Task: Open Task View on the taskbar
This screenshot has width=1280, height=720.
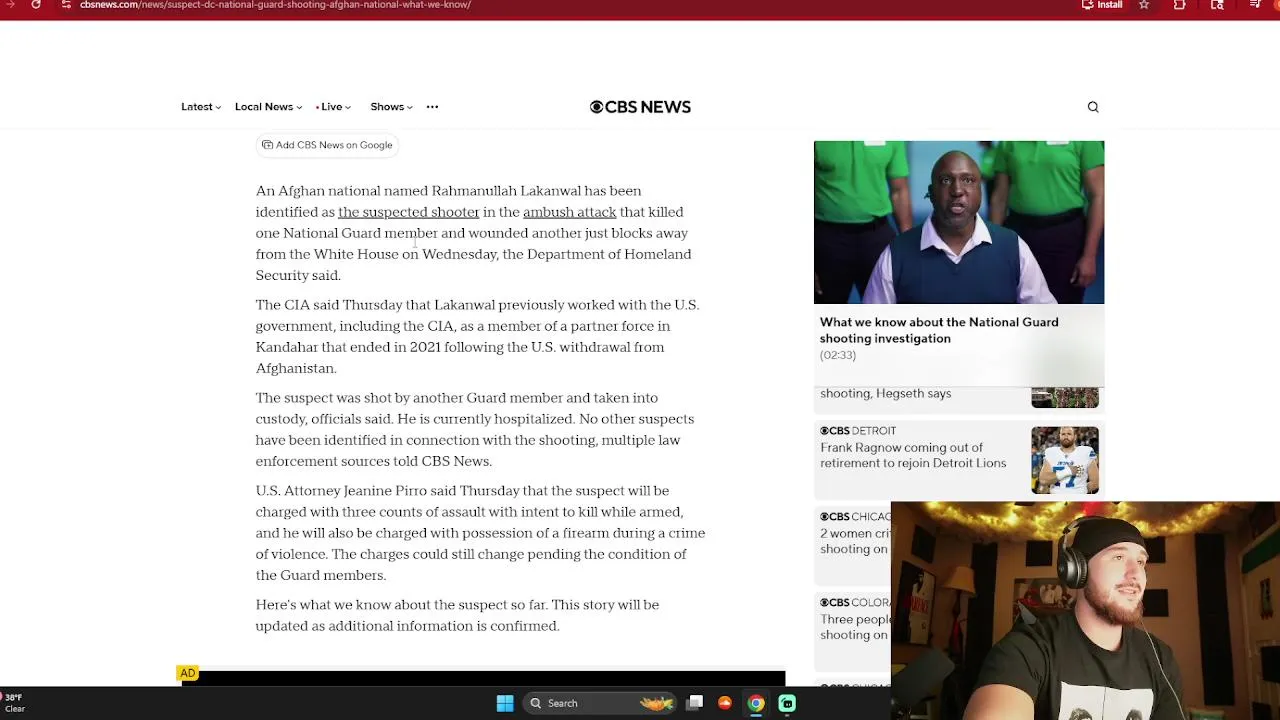Action: pos(695,703)
